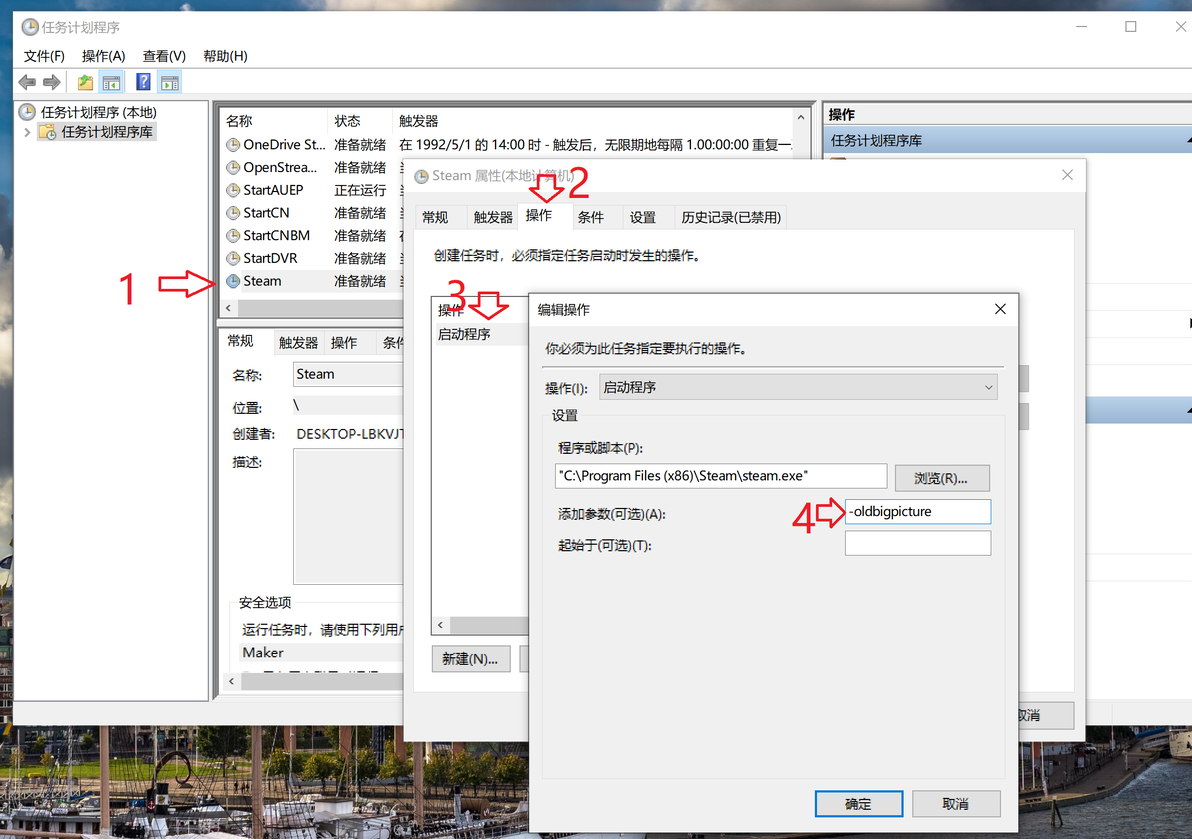This screenshot has width=1192, height=839.
Task: Select 任务计划程序 (本地) root tree node
Action: pyautogui.click(x=98, y=112)
